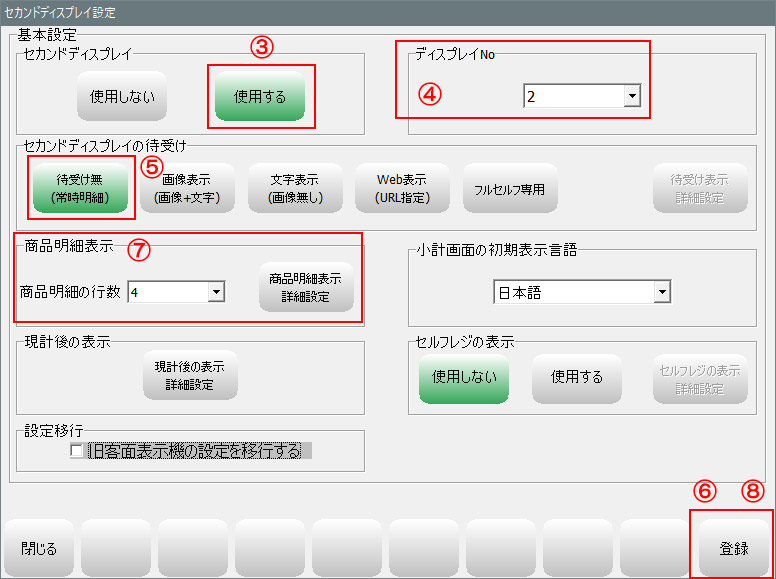Select 使用しない for セカンドディスプレイ
Viewport: 776px width, 579px height.
coord(122,97)
